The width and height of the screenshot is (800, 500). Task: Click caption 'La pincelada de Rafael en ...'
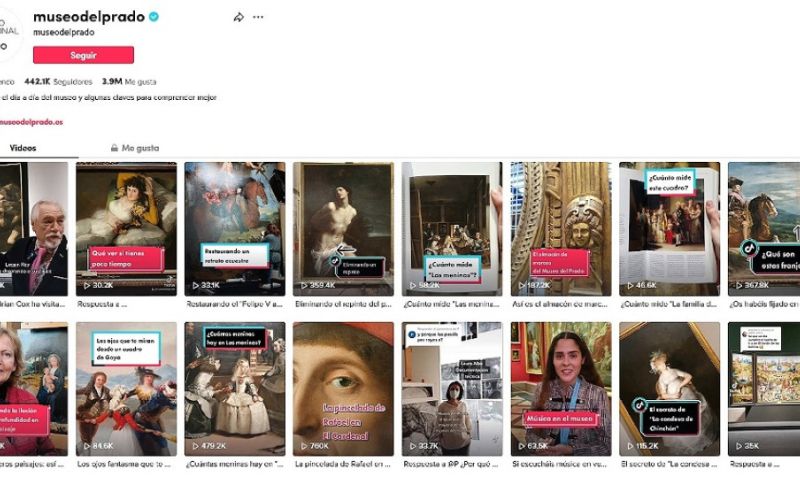pos(342,464)
